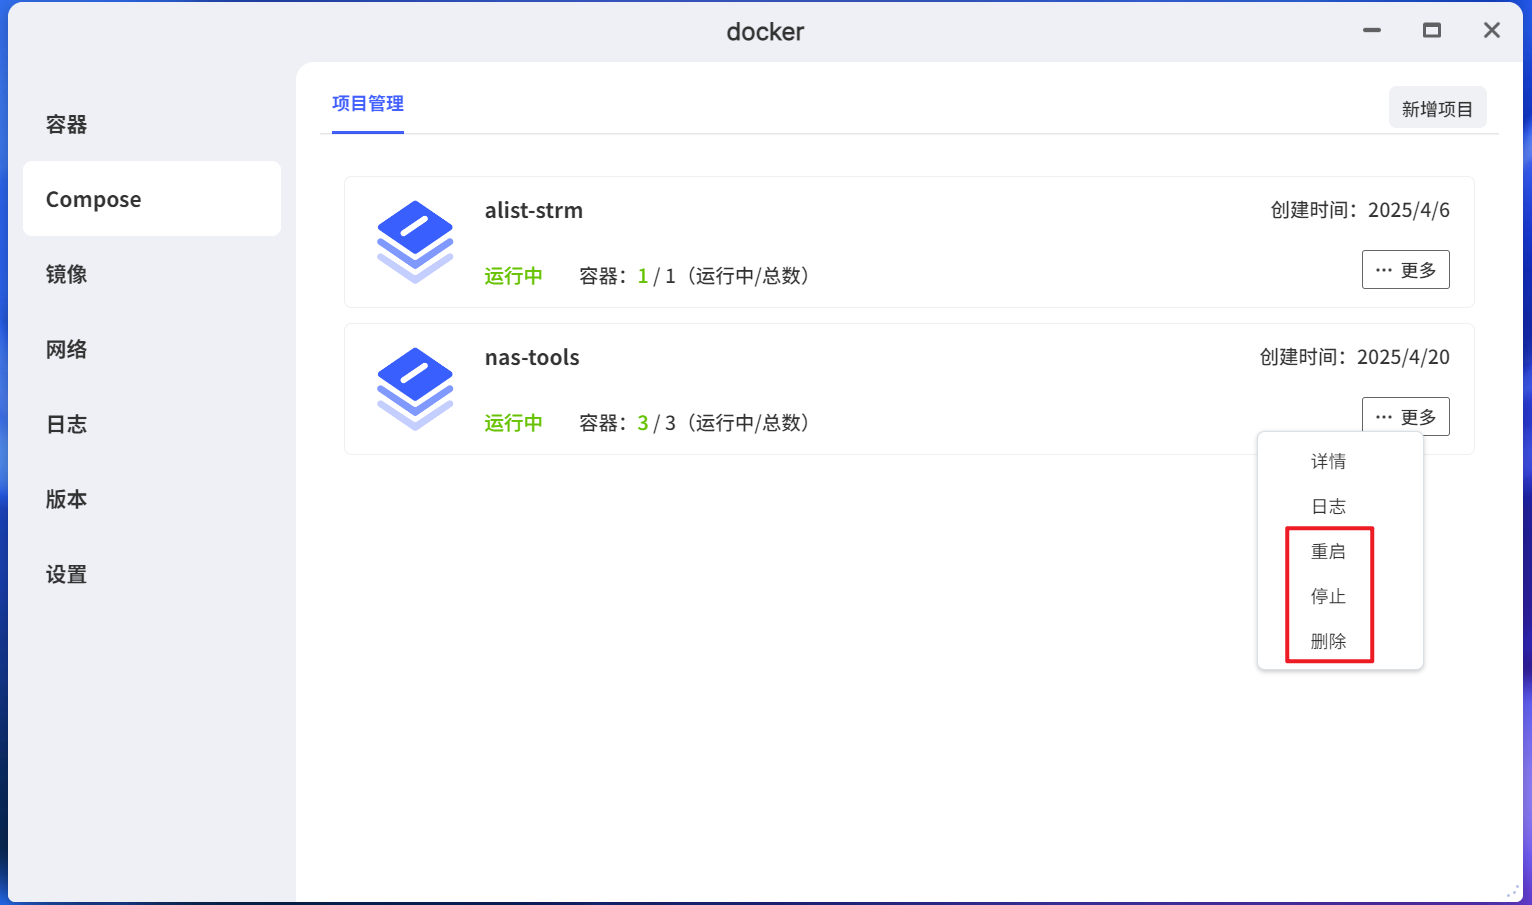Click 运行中 status of nas-tools

click(x=514, y=423)
